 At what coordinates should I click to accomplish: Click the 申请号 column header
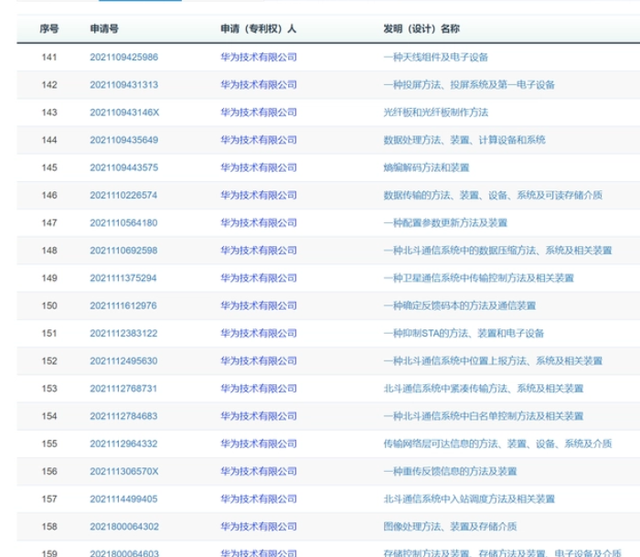click(104, 29)
